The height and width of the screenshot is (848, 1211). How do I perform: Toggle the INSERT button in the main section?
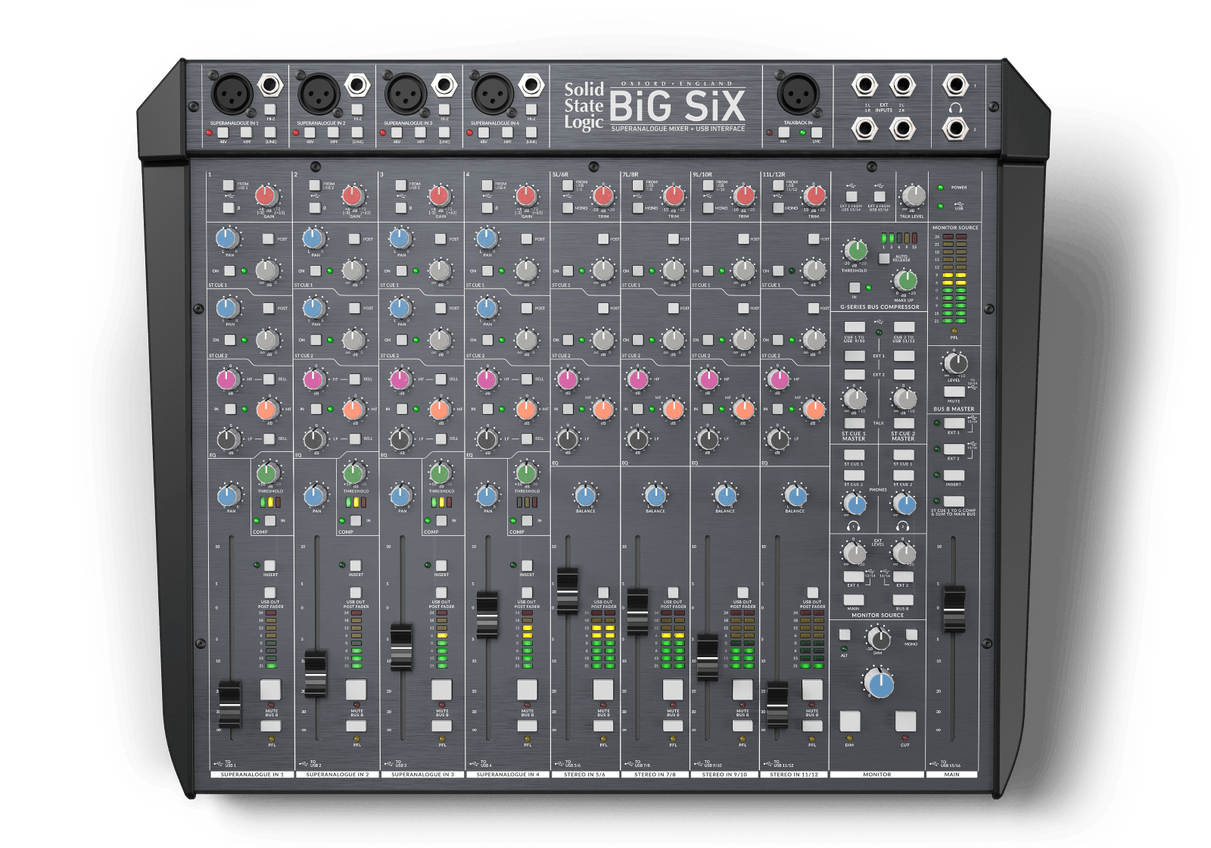pos(954,474)
